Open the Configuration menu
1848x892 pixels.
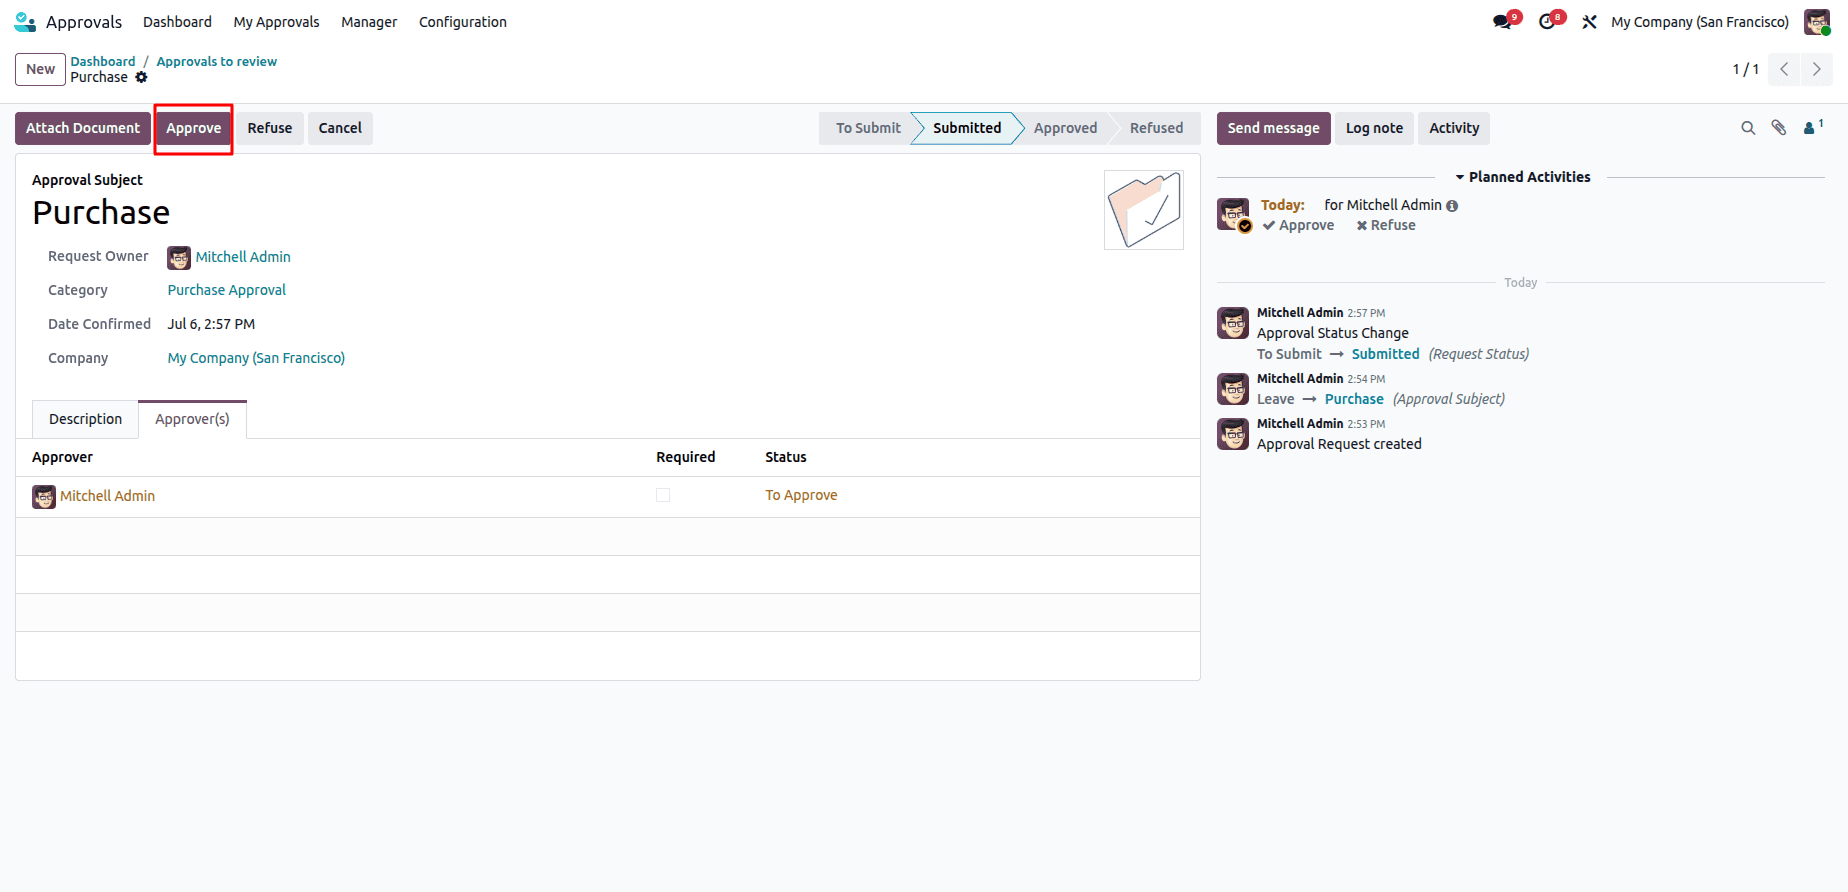(463, 22)
